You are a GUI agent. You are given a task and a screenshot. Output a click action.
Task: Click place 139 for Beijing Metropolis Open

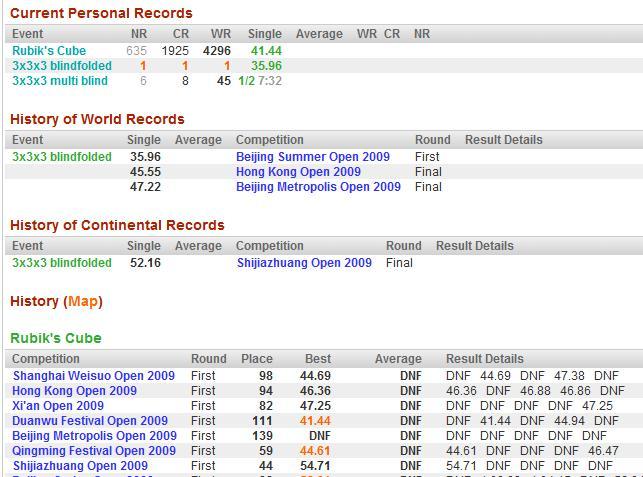tap(262, 436)
